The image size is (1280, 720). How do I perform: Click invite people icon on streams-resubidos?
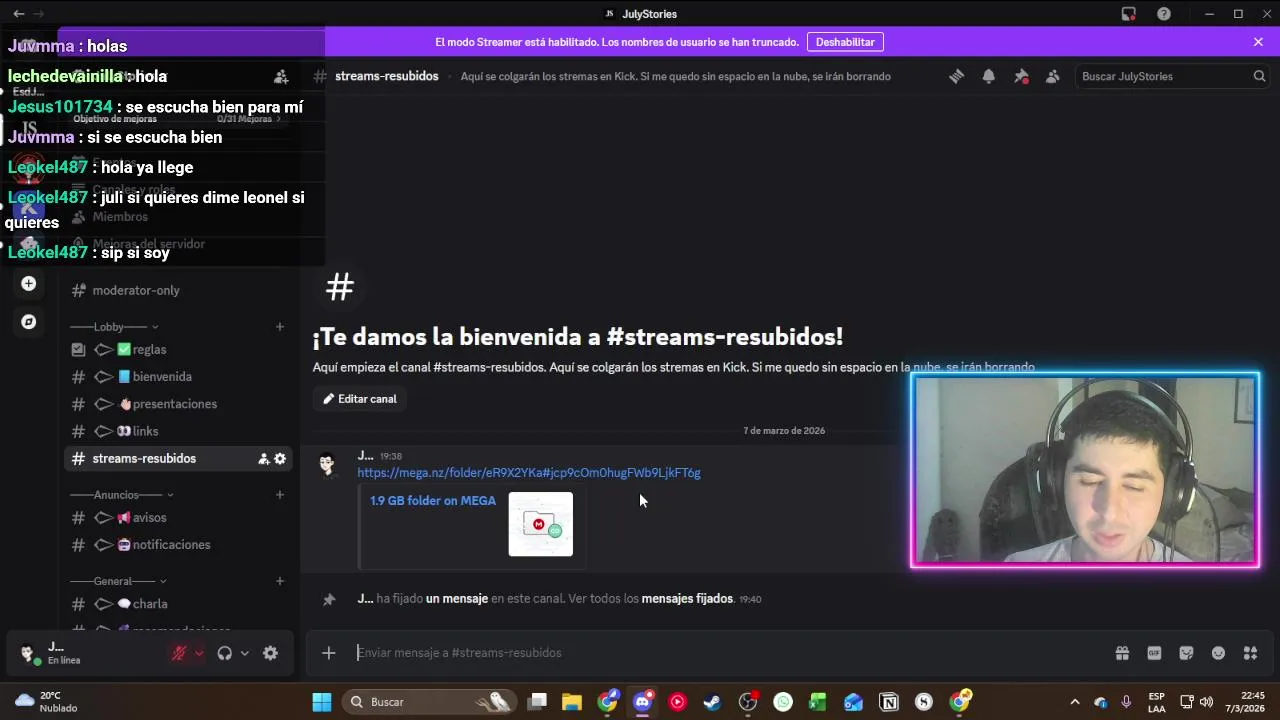pyautogui.click(x=264, y=459)
